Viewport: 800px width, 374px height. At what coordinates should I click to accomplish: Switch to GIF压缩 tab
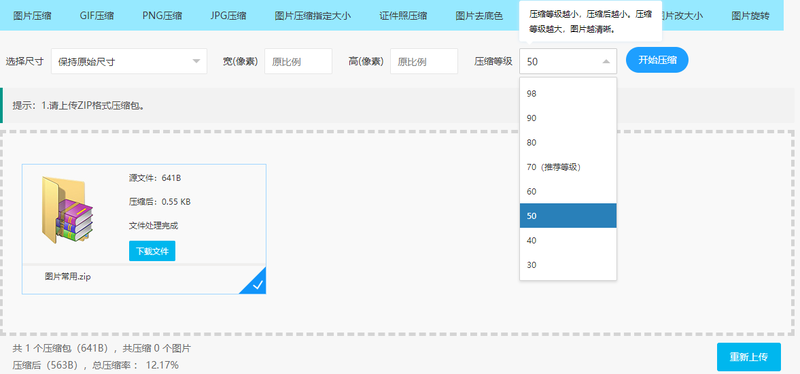(97, 16)
